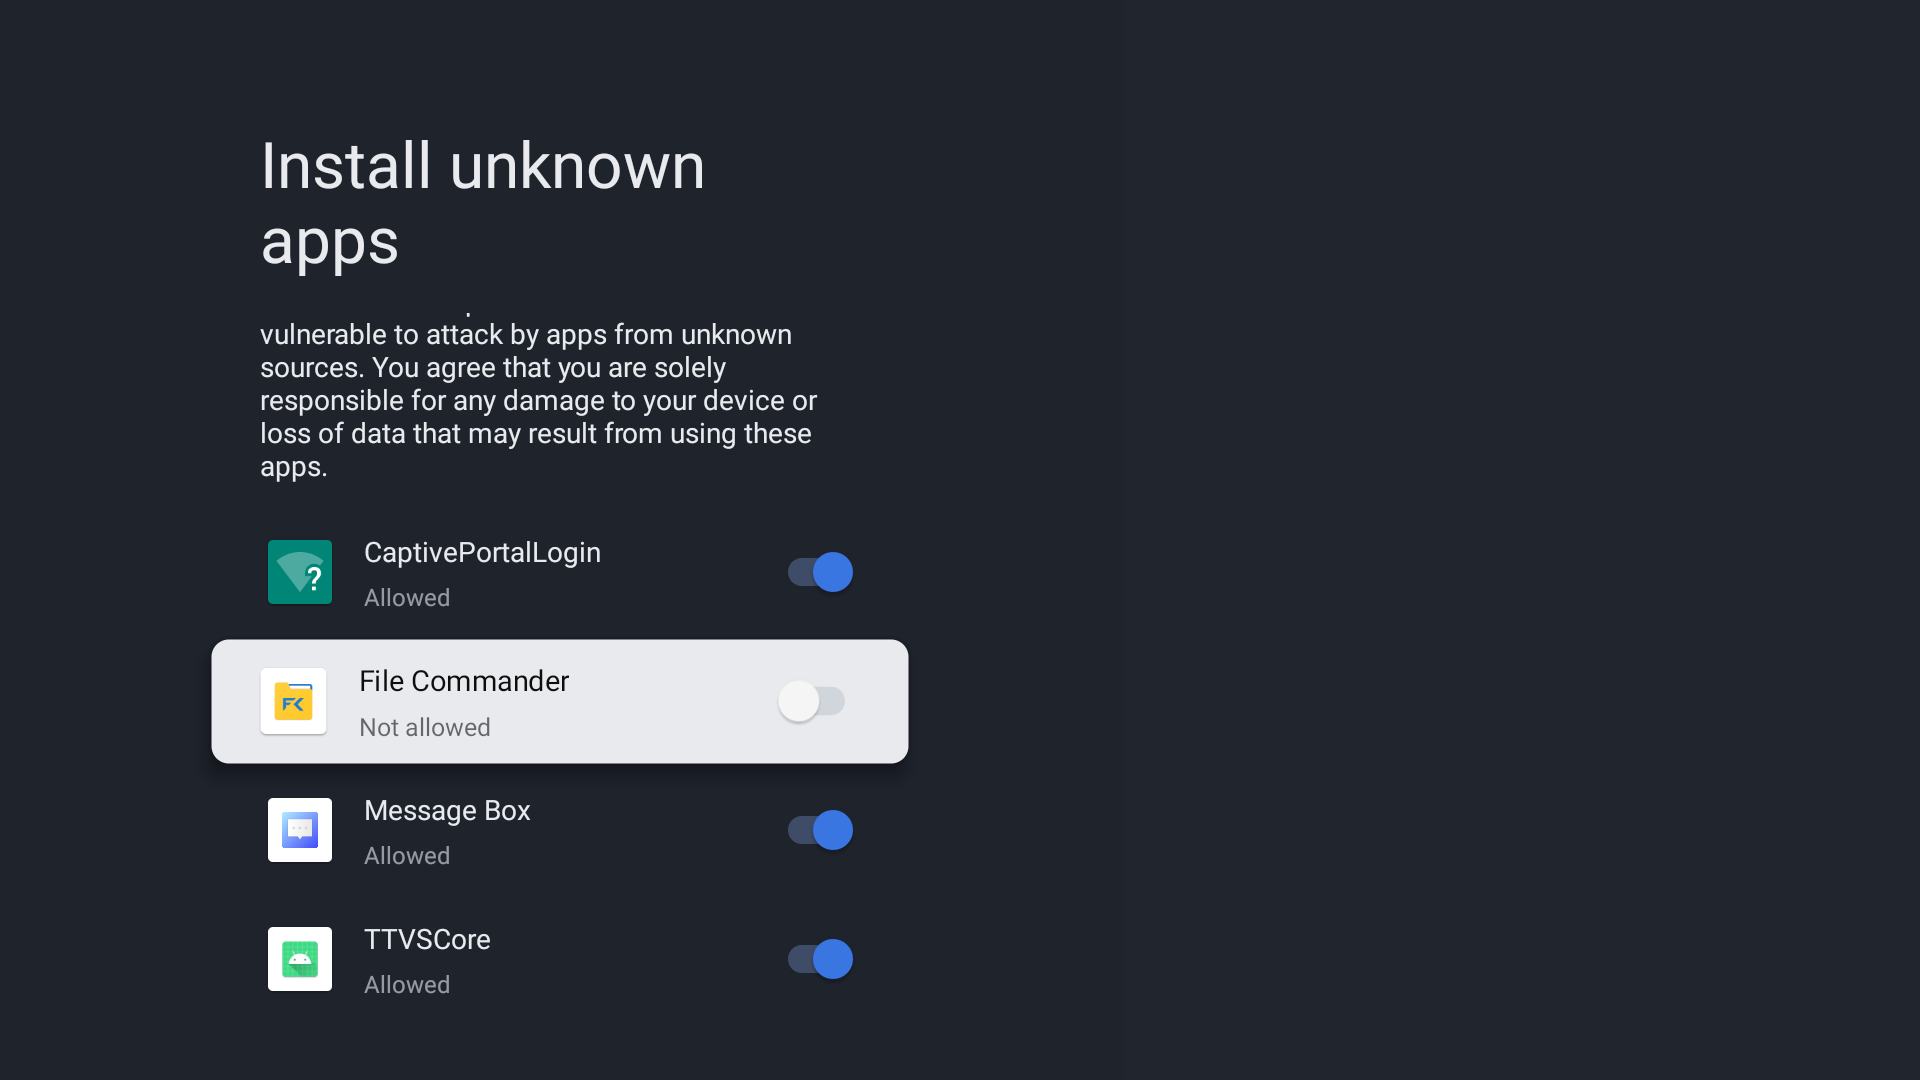Click the TTVSCore green Android icon
Image resolution: width=1920 pixels, height=1080 pixels.
point(300,959)
